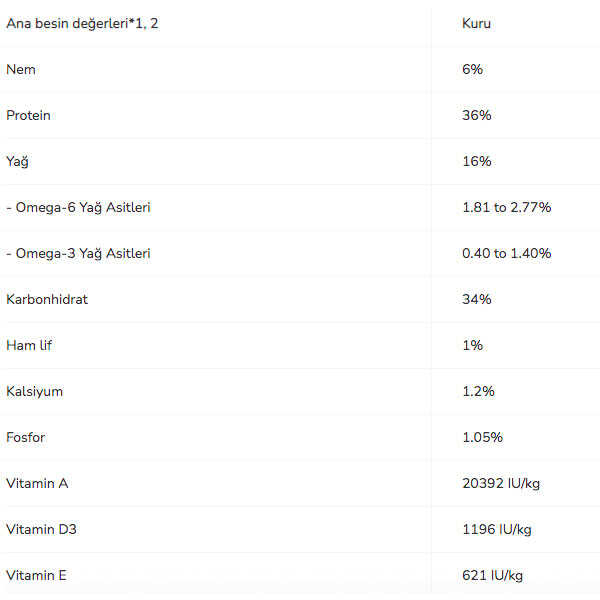The image size is (600, 600).
Task: Select the 1.2% calcium value
Action: (x=478, y=391)
